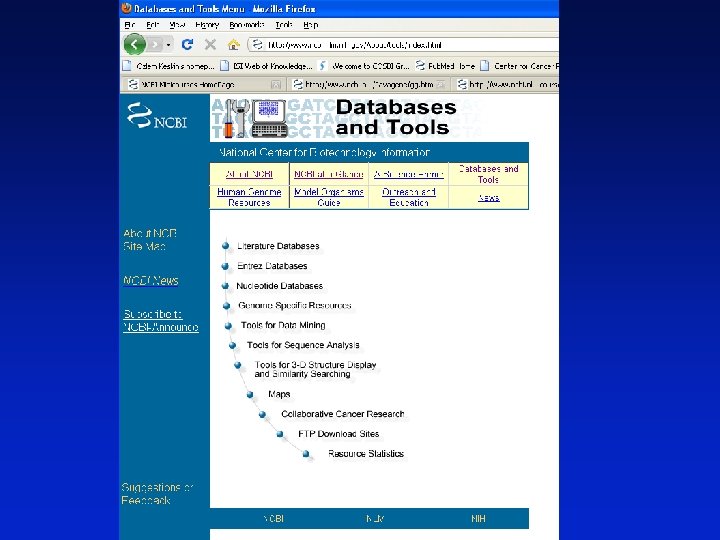Open the Maps menu item

coord(279,394)
